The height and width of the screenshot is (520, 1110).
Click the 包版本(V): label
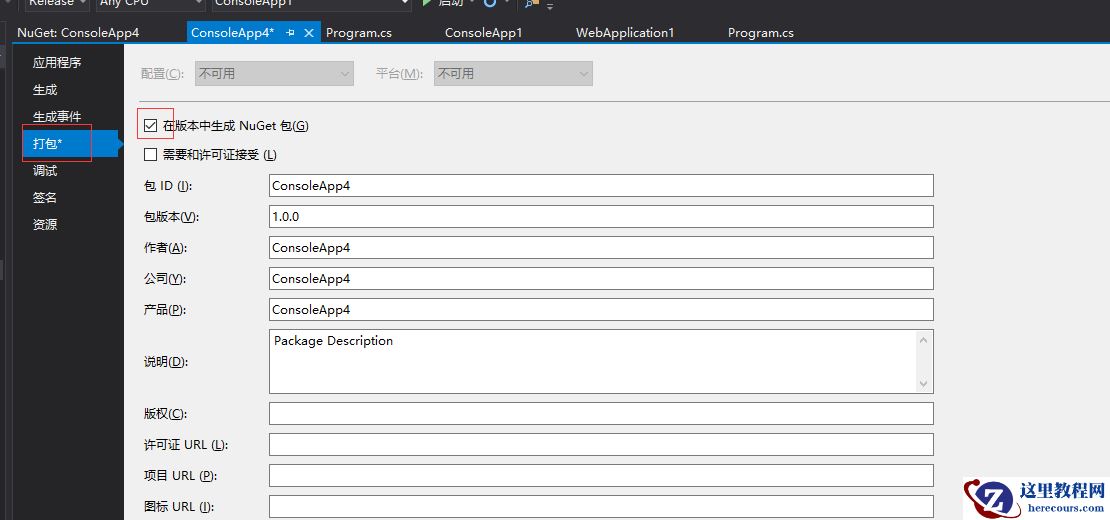[x=171, y=216]
